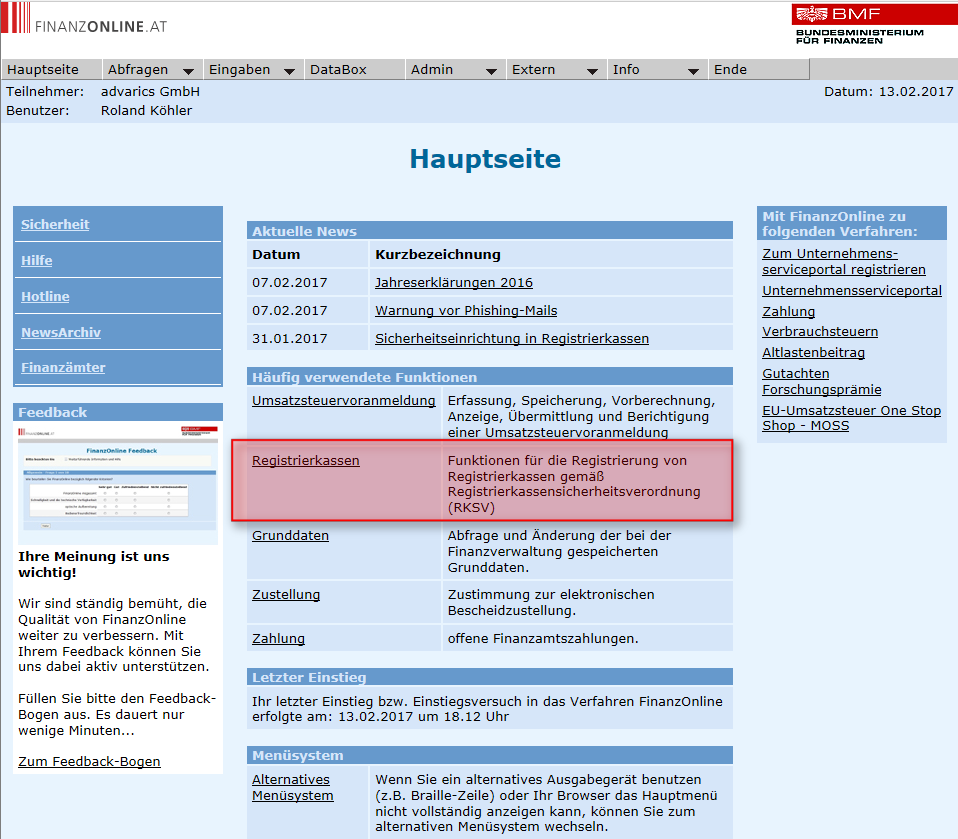The height and width of the screenshot is (839, 958).
Task: Switch to the Alternatives Menüsystem link
Action: point(293,788)
